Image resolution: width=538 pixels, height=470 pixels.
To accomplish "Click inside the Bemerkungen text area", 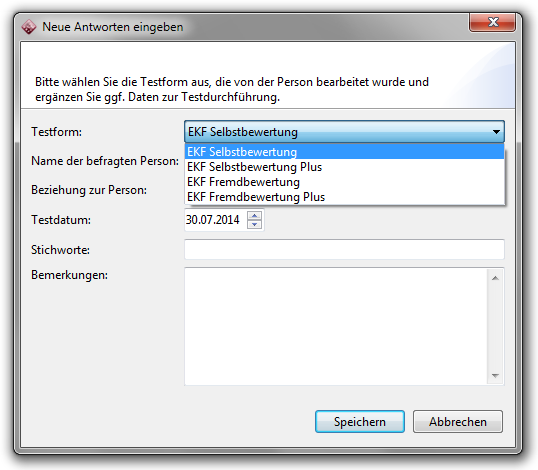I will pos(336,326).
